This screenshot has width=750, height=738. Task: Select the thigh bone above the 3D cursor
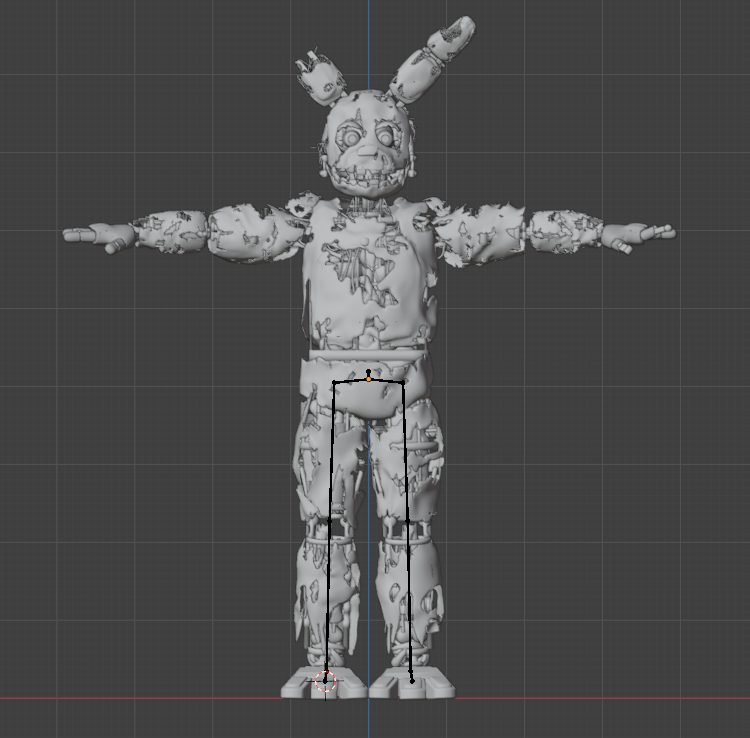click(x=331, y=451)
